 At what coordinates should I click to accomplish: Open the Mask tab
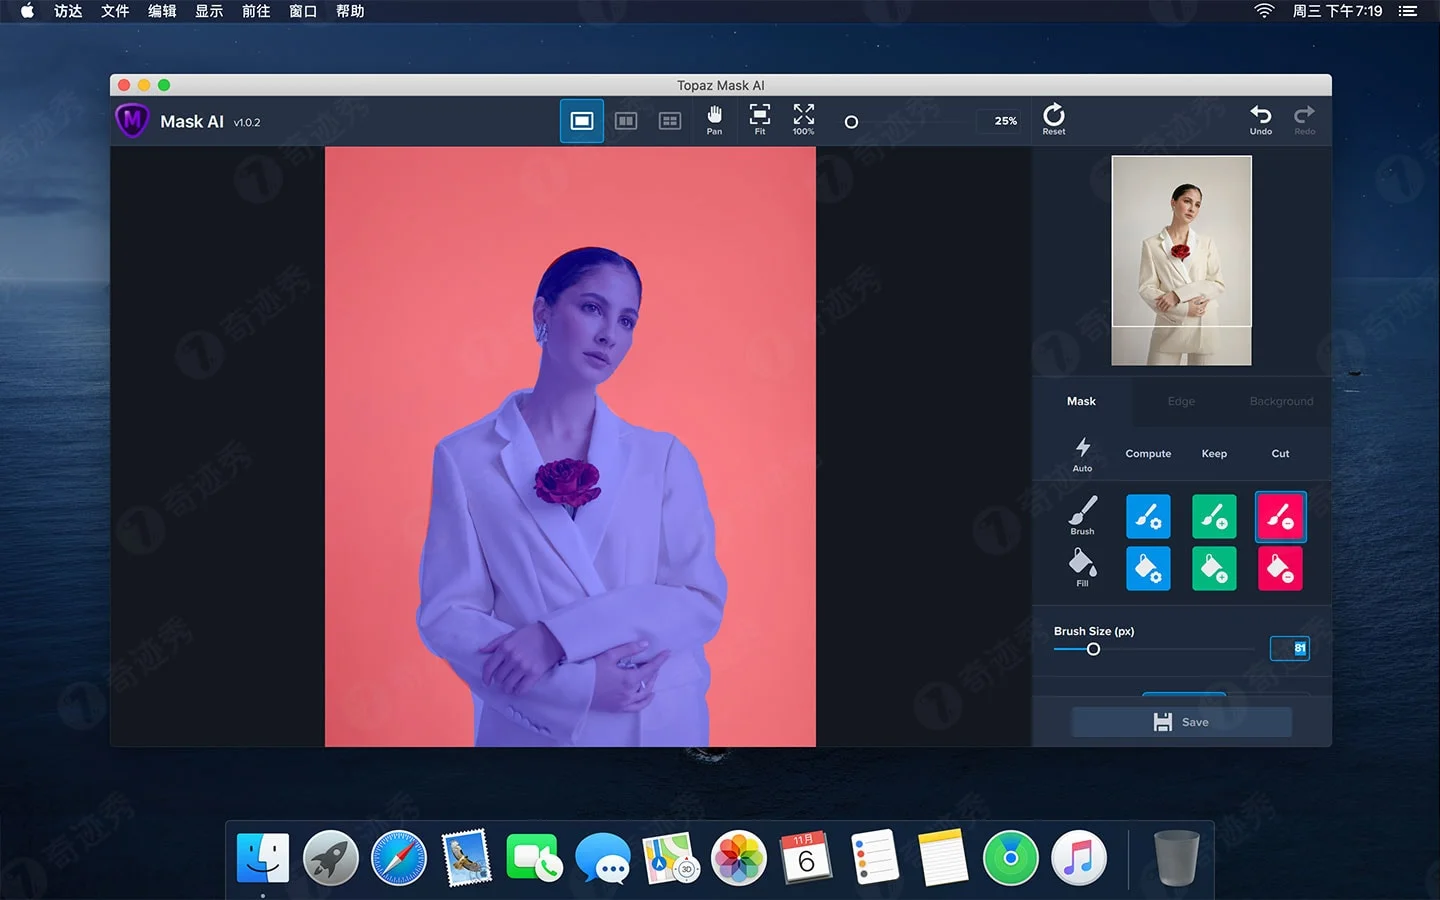1081,401
